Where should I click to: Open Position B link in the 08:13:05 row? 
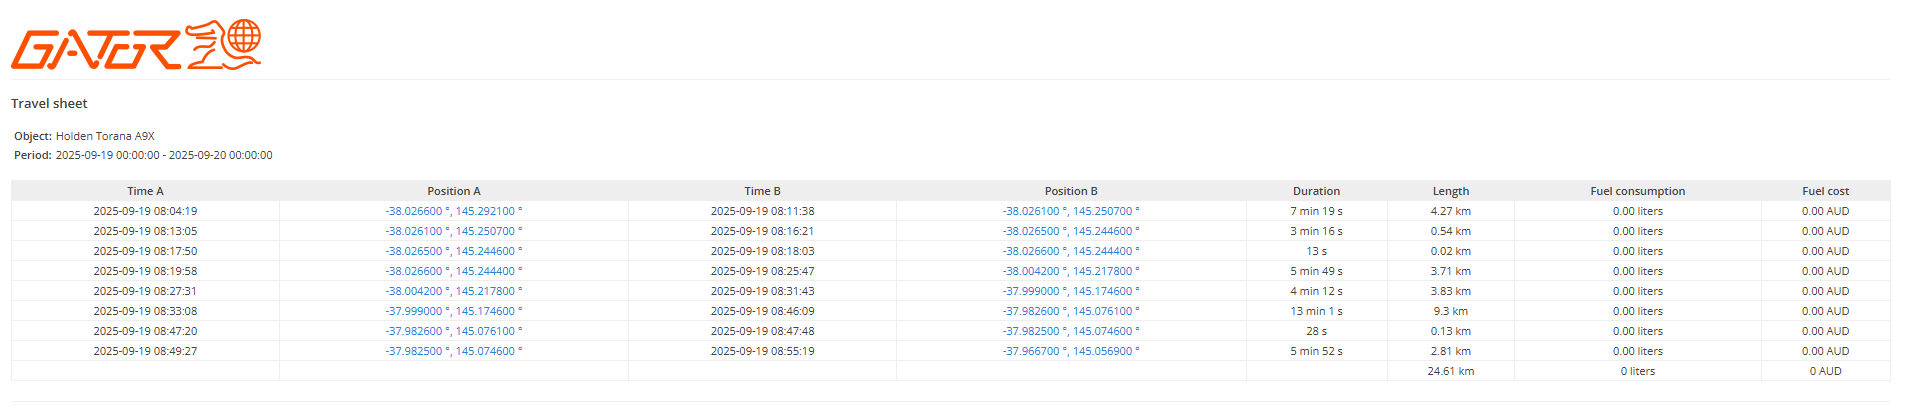1070,231
